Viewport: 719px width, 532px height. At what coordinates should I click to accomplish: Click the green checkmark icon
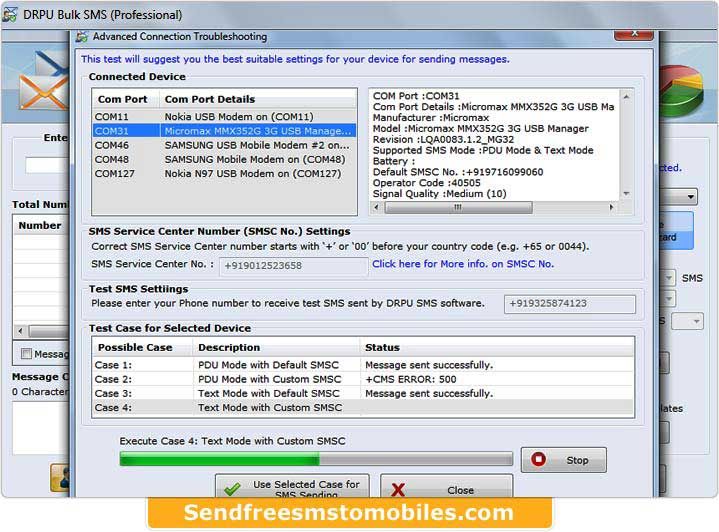(x=232, y=489)
